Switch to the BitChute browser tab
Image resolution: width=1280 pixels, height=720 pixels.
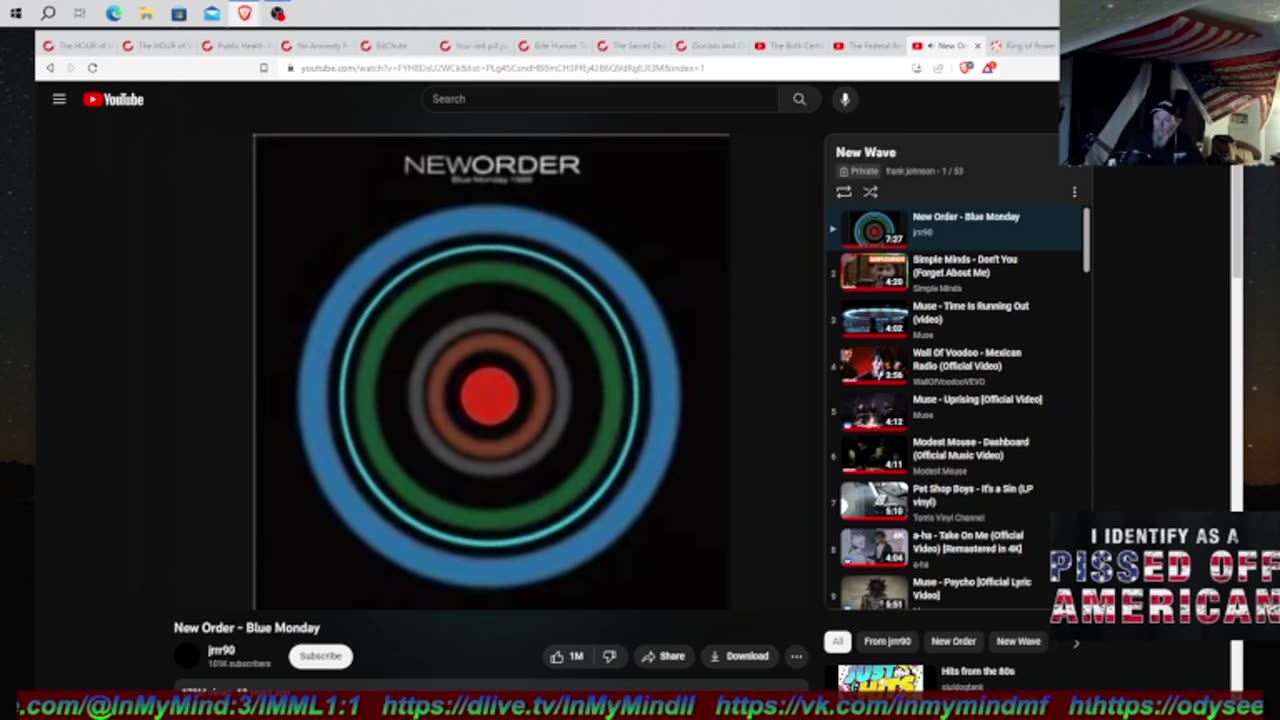click(394, 46)
